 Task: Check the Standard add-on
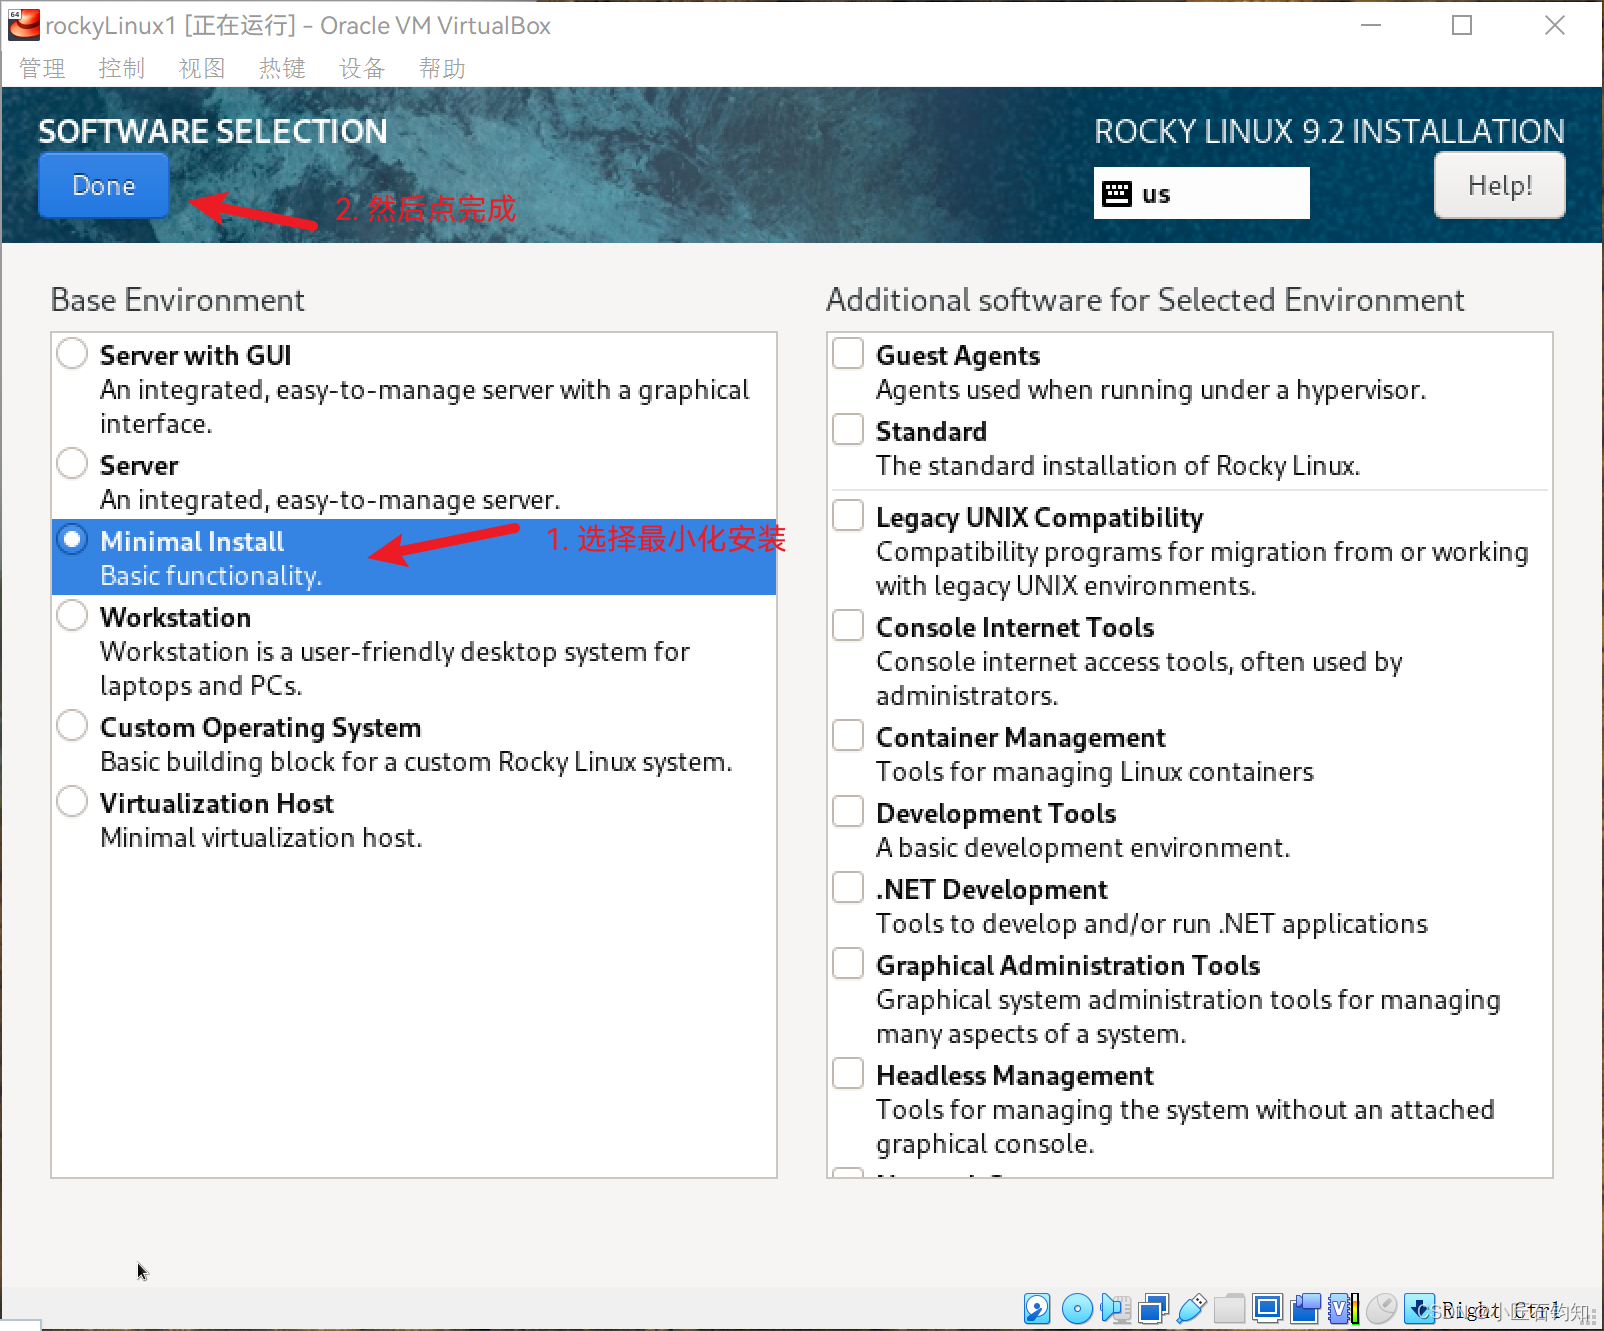tap(848, 429)
